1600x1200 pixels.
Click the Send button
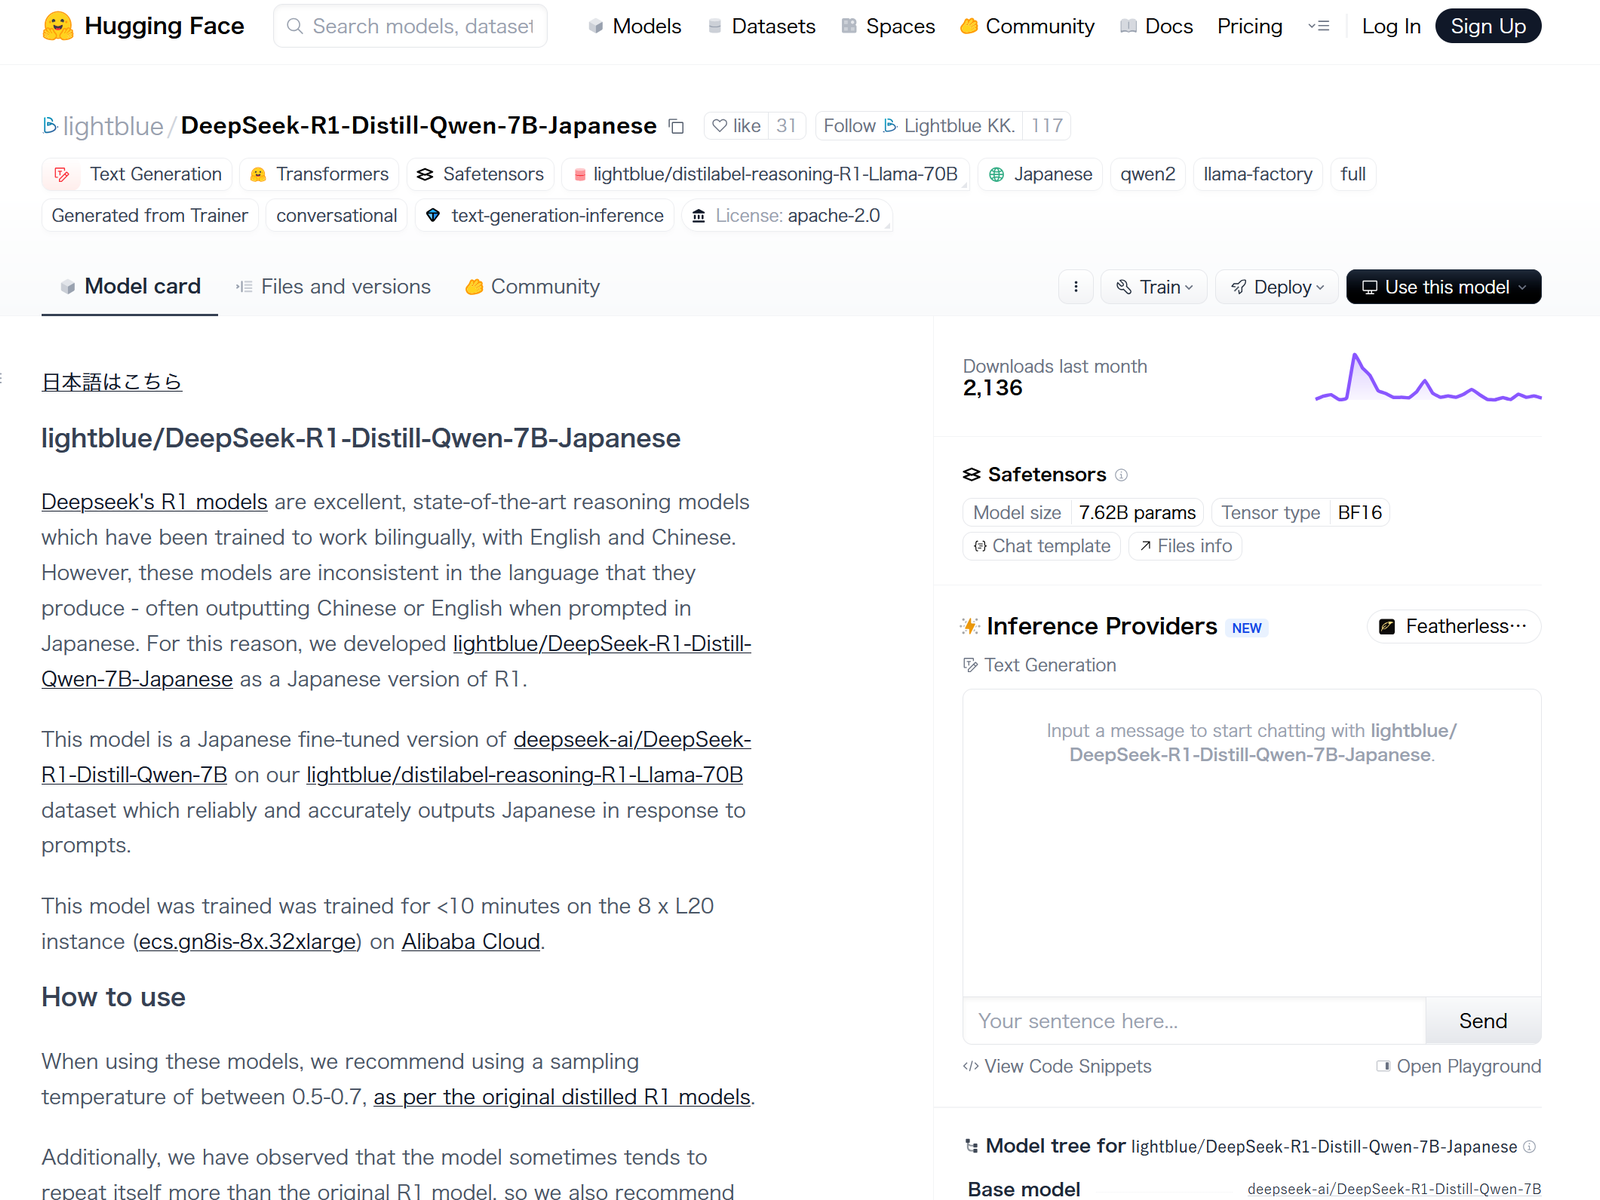tap(1483, 1021)
